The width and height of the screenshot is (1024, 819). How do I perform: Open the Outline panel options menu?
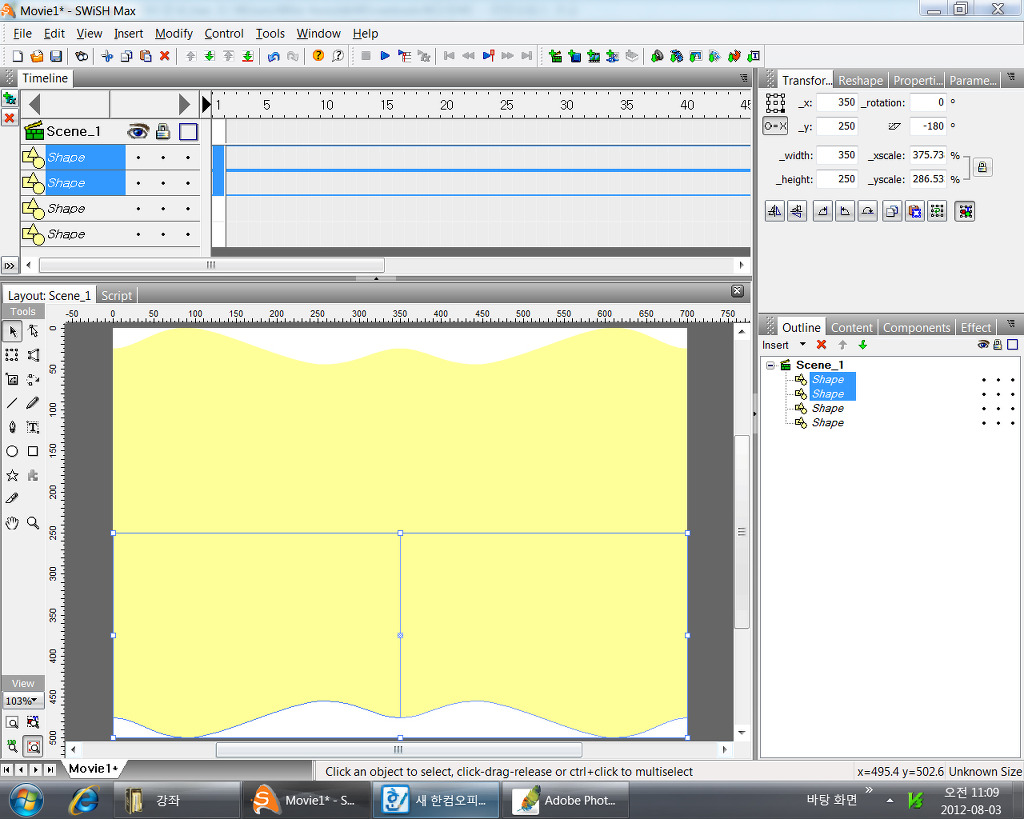(x=1012, y=324)
